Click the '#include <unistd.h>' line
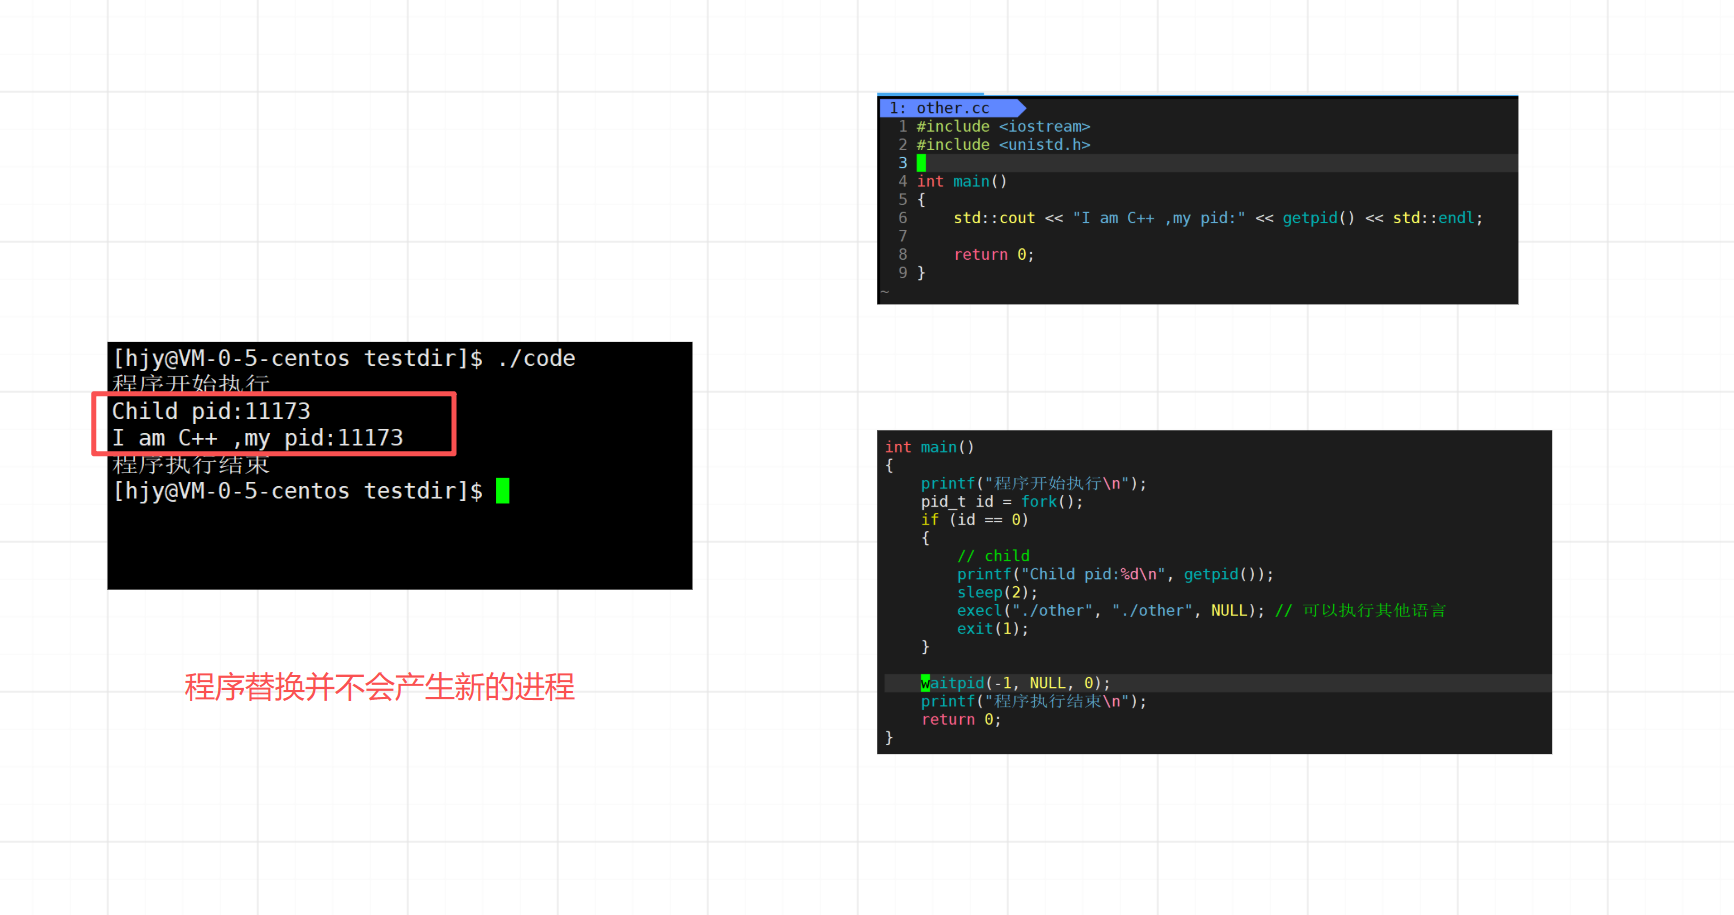This screenshot has height=915, width=1734. [1003, 145]
